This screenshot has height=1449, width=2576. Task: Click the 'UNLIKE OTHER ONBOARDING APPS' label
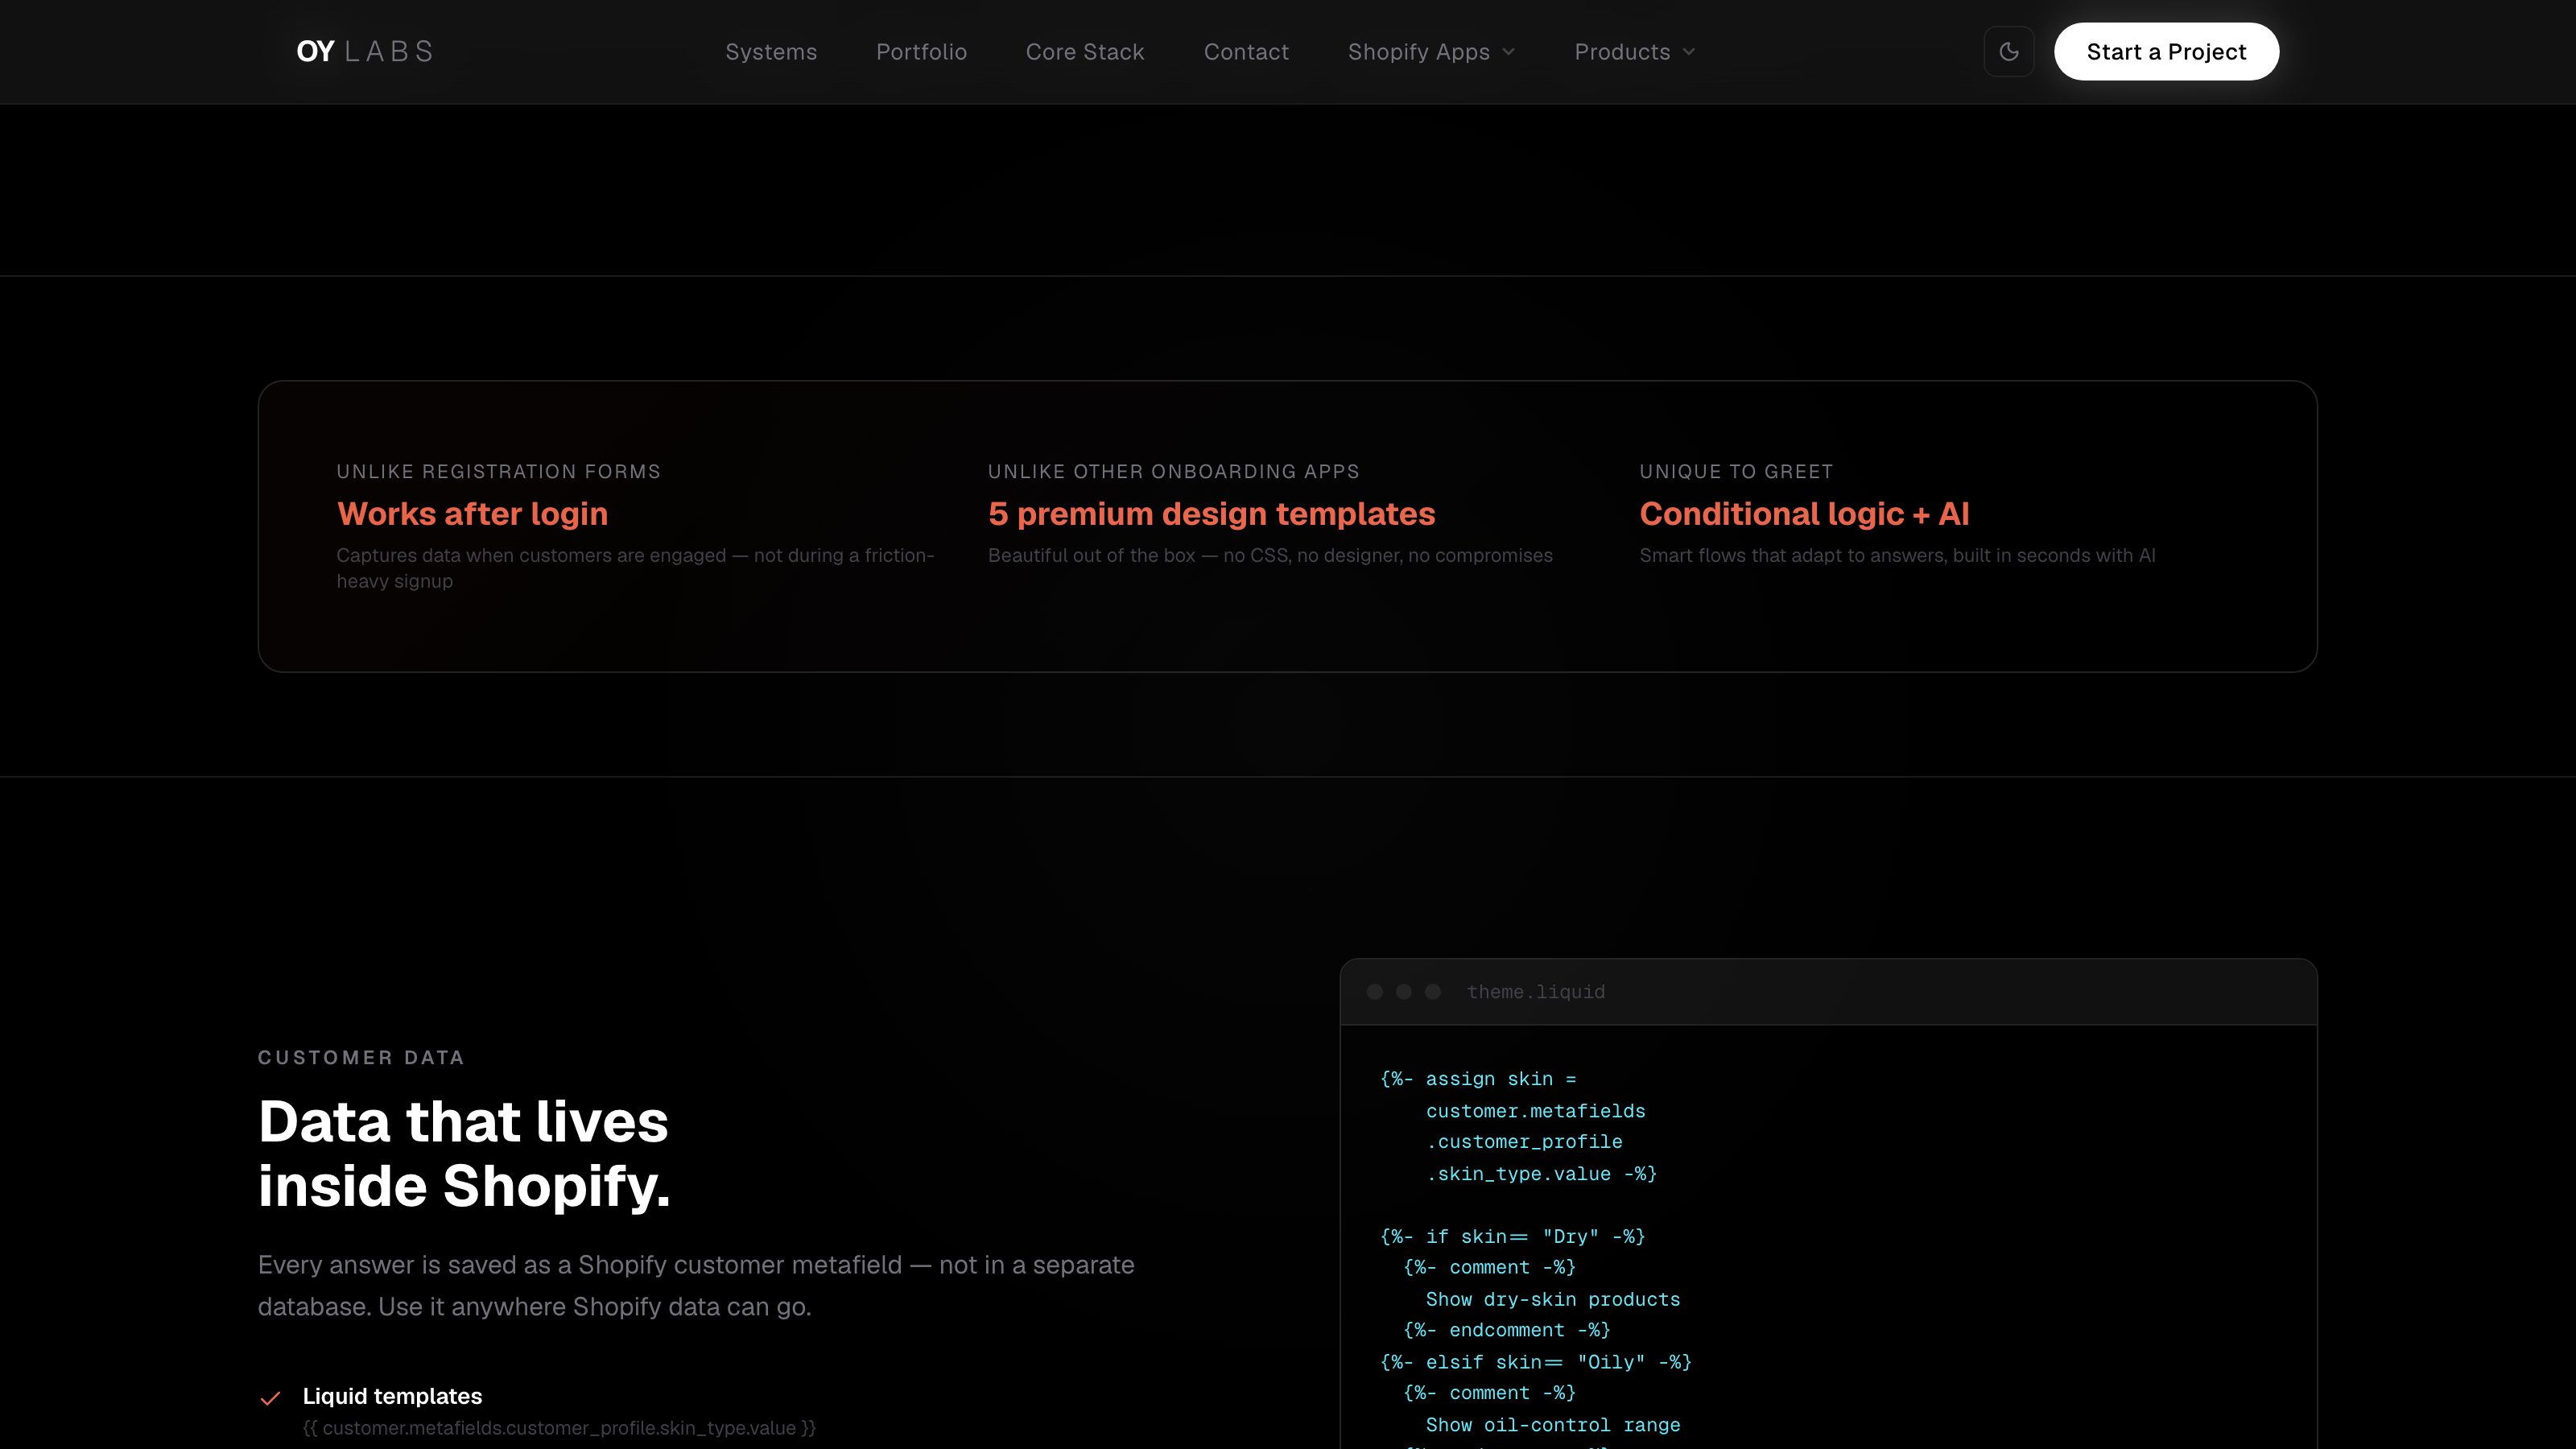click(1173, 471)
